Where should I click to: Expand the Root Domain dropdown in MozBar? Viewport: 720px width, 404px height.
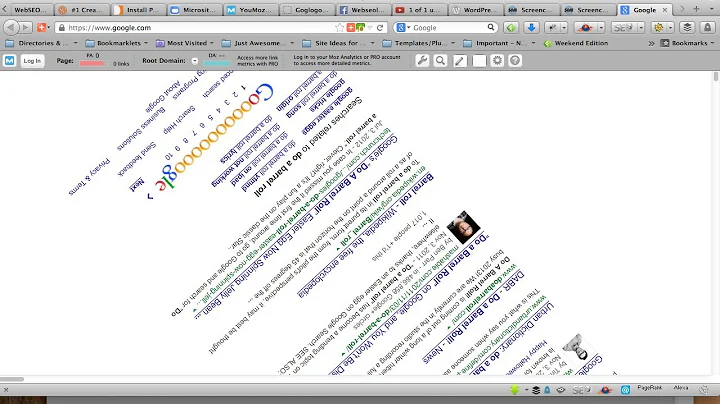pos(195,61)
